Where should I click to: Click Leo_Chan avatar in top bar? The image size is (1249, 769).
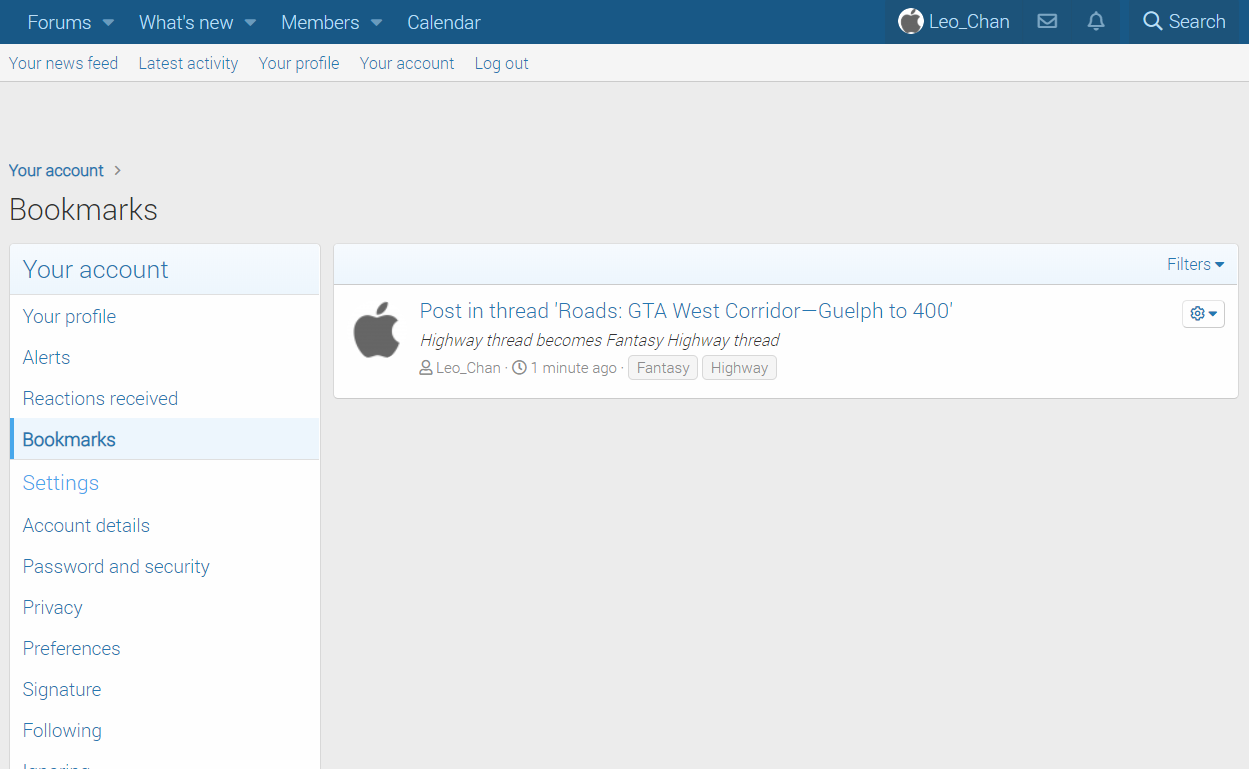[x=910, y=21]
